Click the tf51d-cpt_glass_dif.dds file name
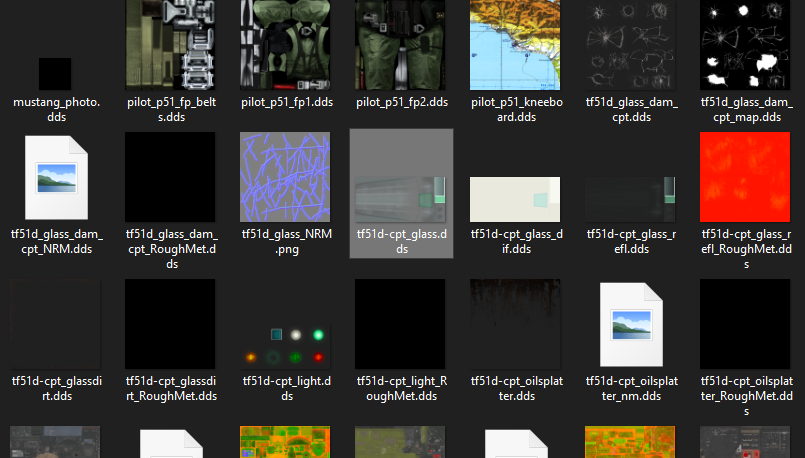This screenshot has width=805, height=458. (517, 241)
